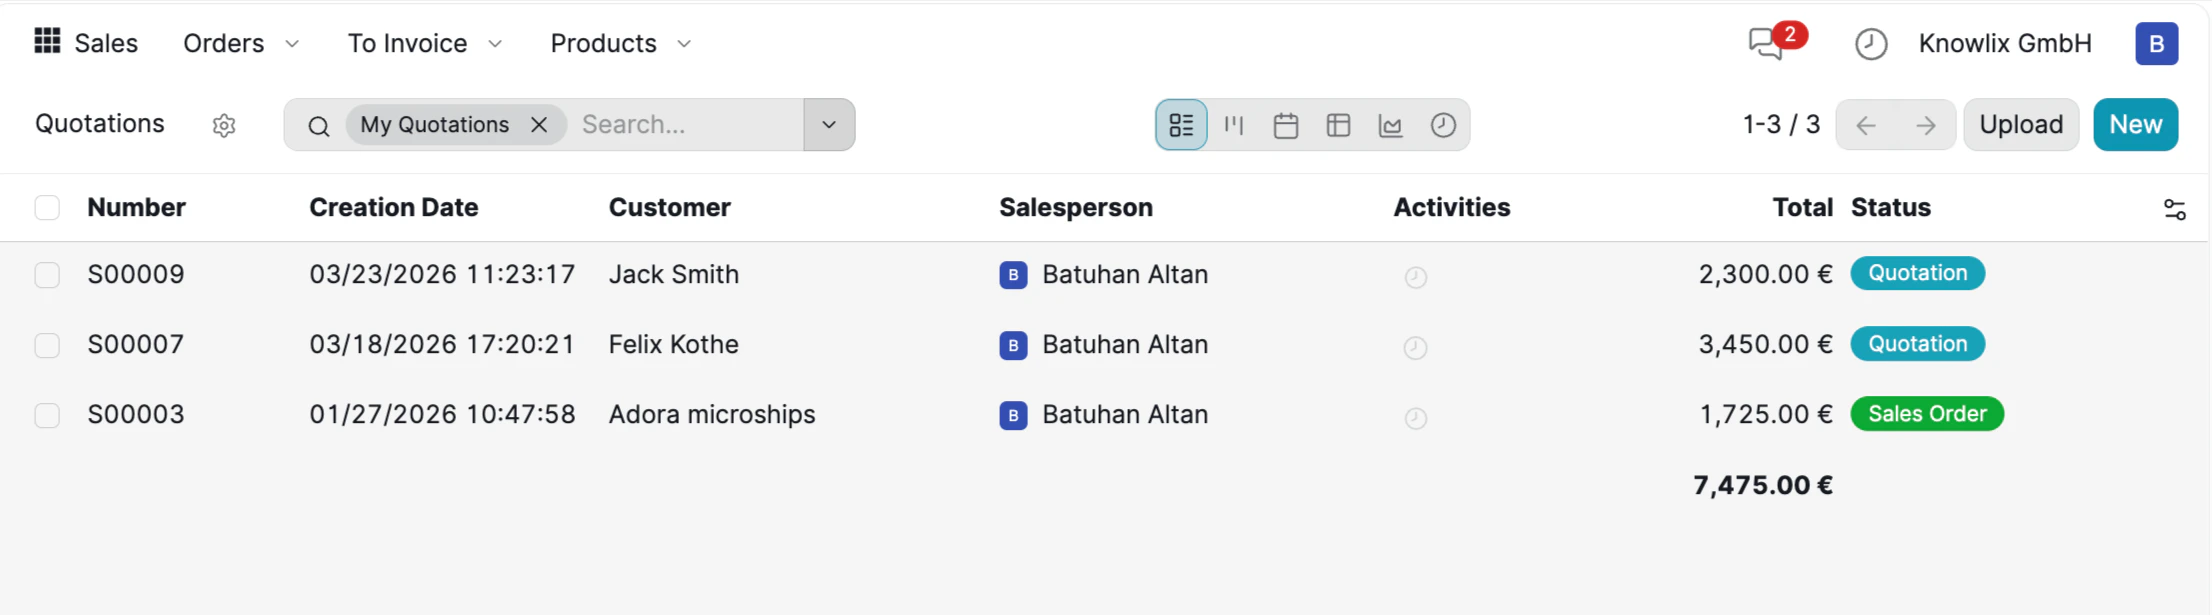The height and width of the screenshot is (615, 2212).
Task: Select checkbox for order S00009
Action: point(47,275)
